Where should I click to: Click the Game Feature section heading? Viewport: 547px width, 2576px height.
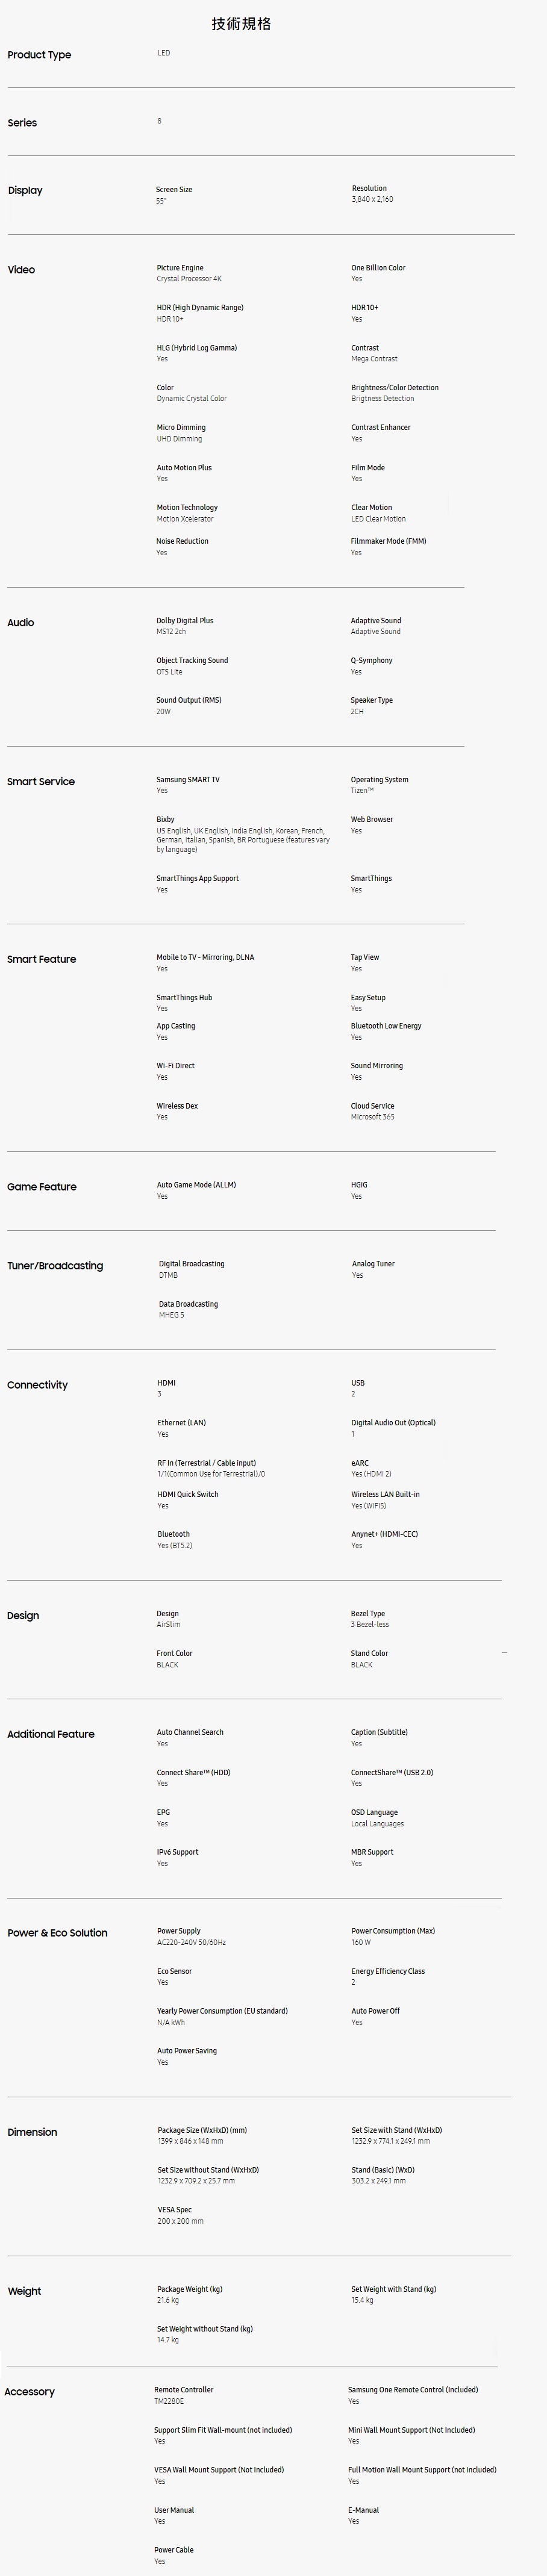click(x=42, y=1187)
